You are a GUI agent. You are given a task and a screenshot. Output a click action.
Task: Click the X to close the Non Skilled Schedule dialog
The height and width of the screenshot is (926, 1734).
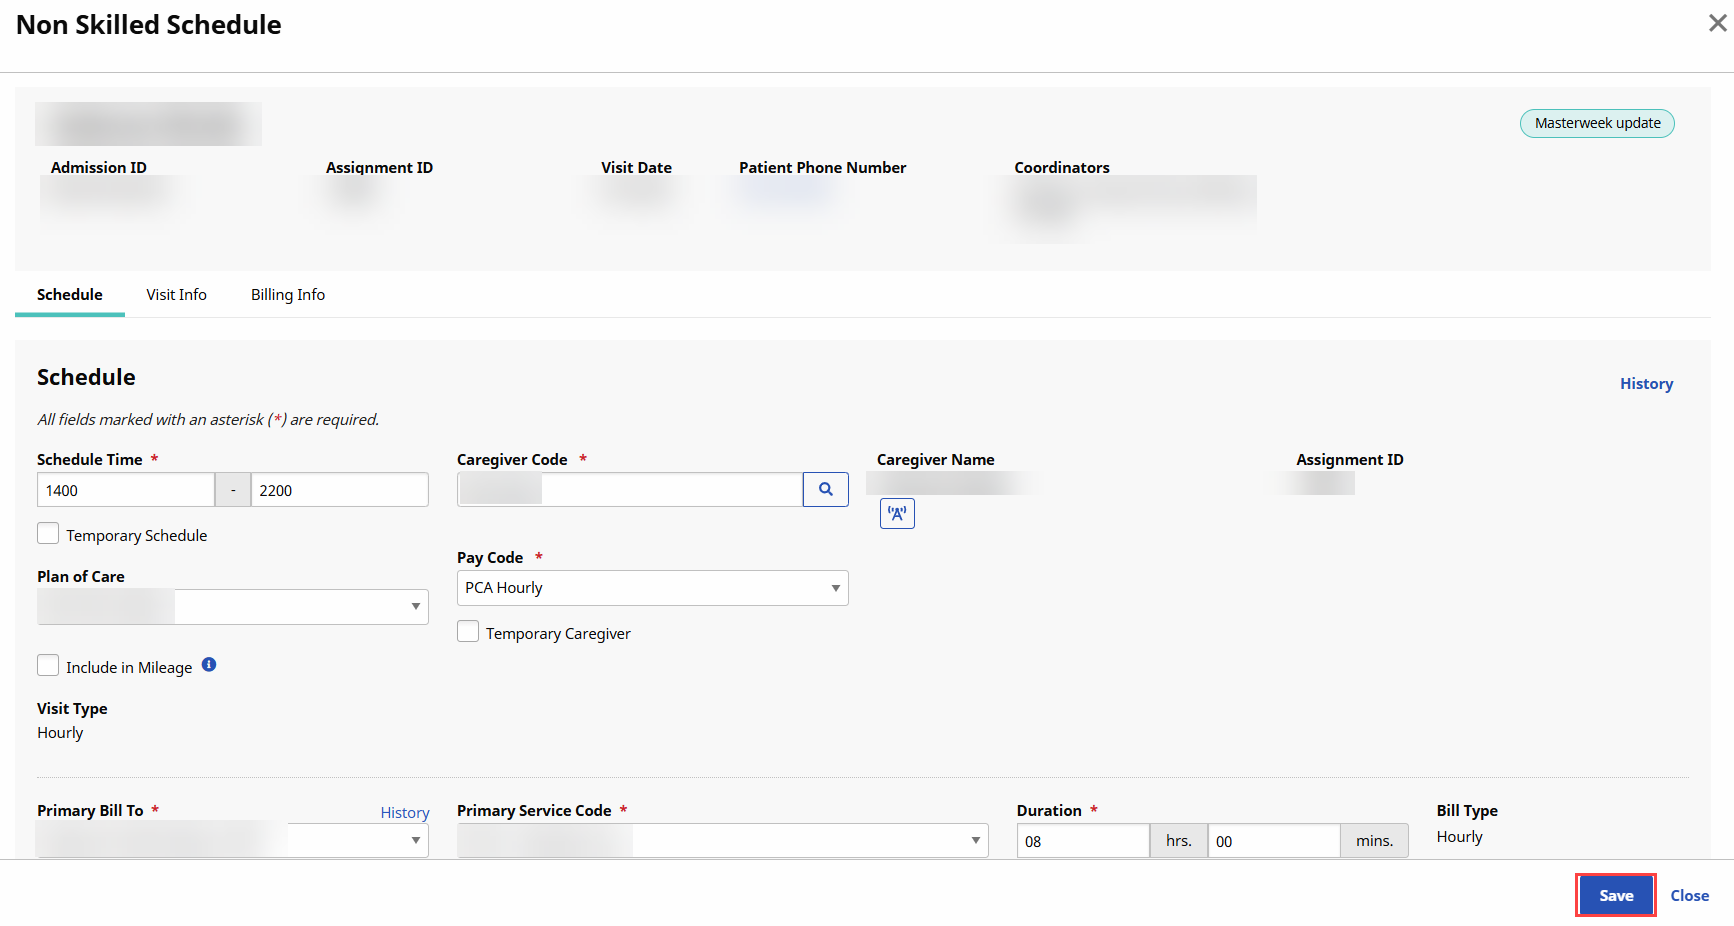[1718, 22]
